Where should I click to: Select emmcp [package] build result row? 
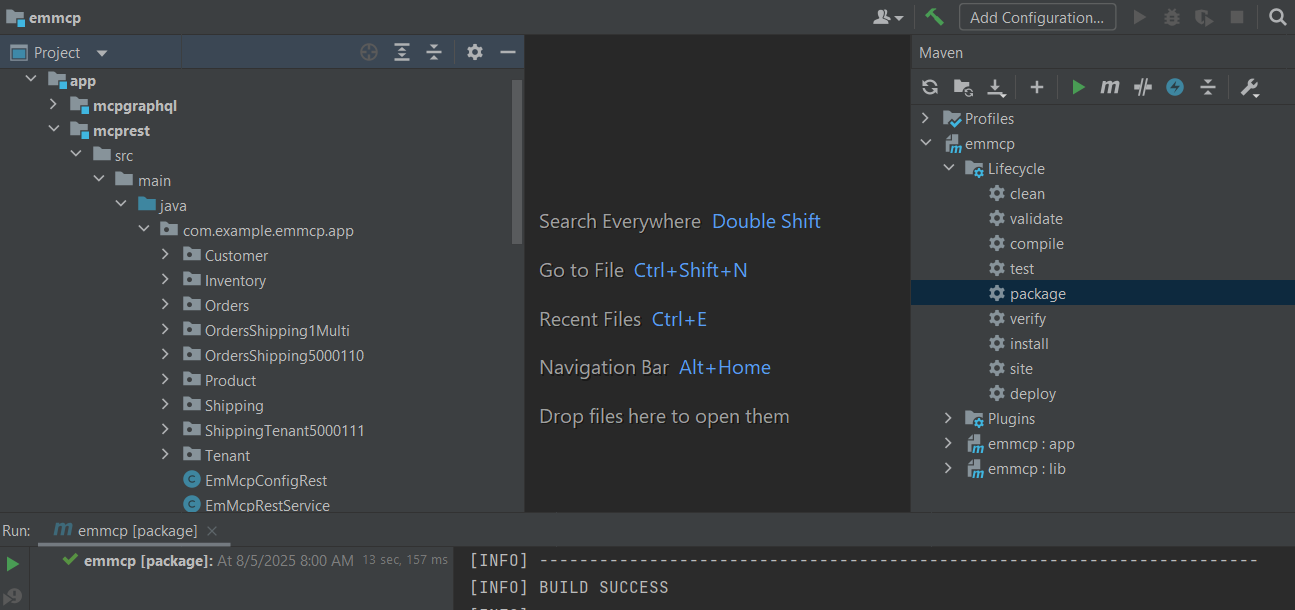(254, 560)
